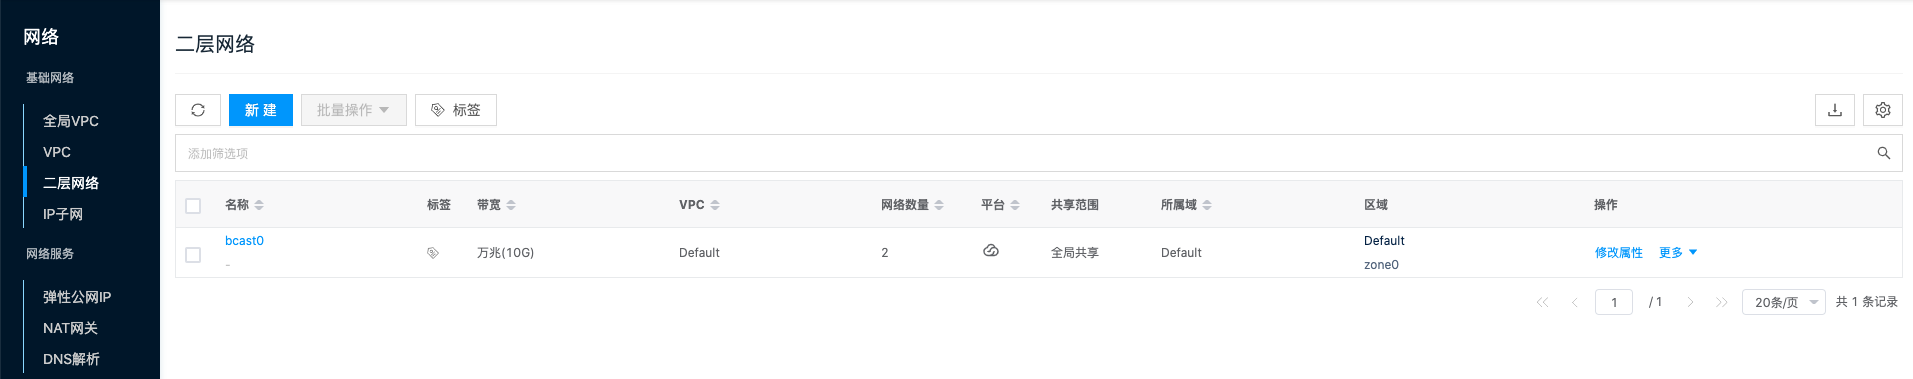
Task: Click the 新建 button
Action: (261, 110)
